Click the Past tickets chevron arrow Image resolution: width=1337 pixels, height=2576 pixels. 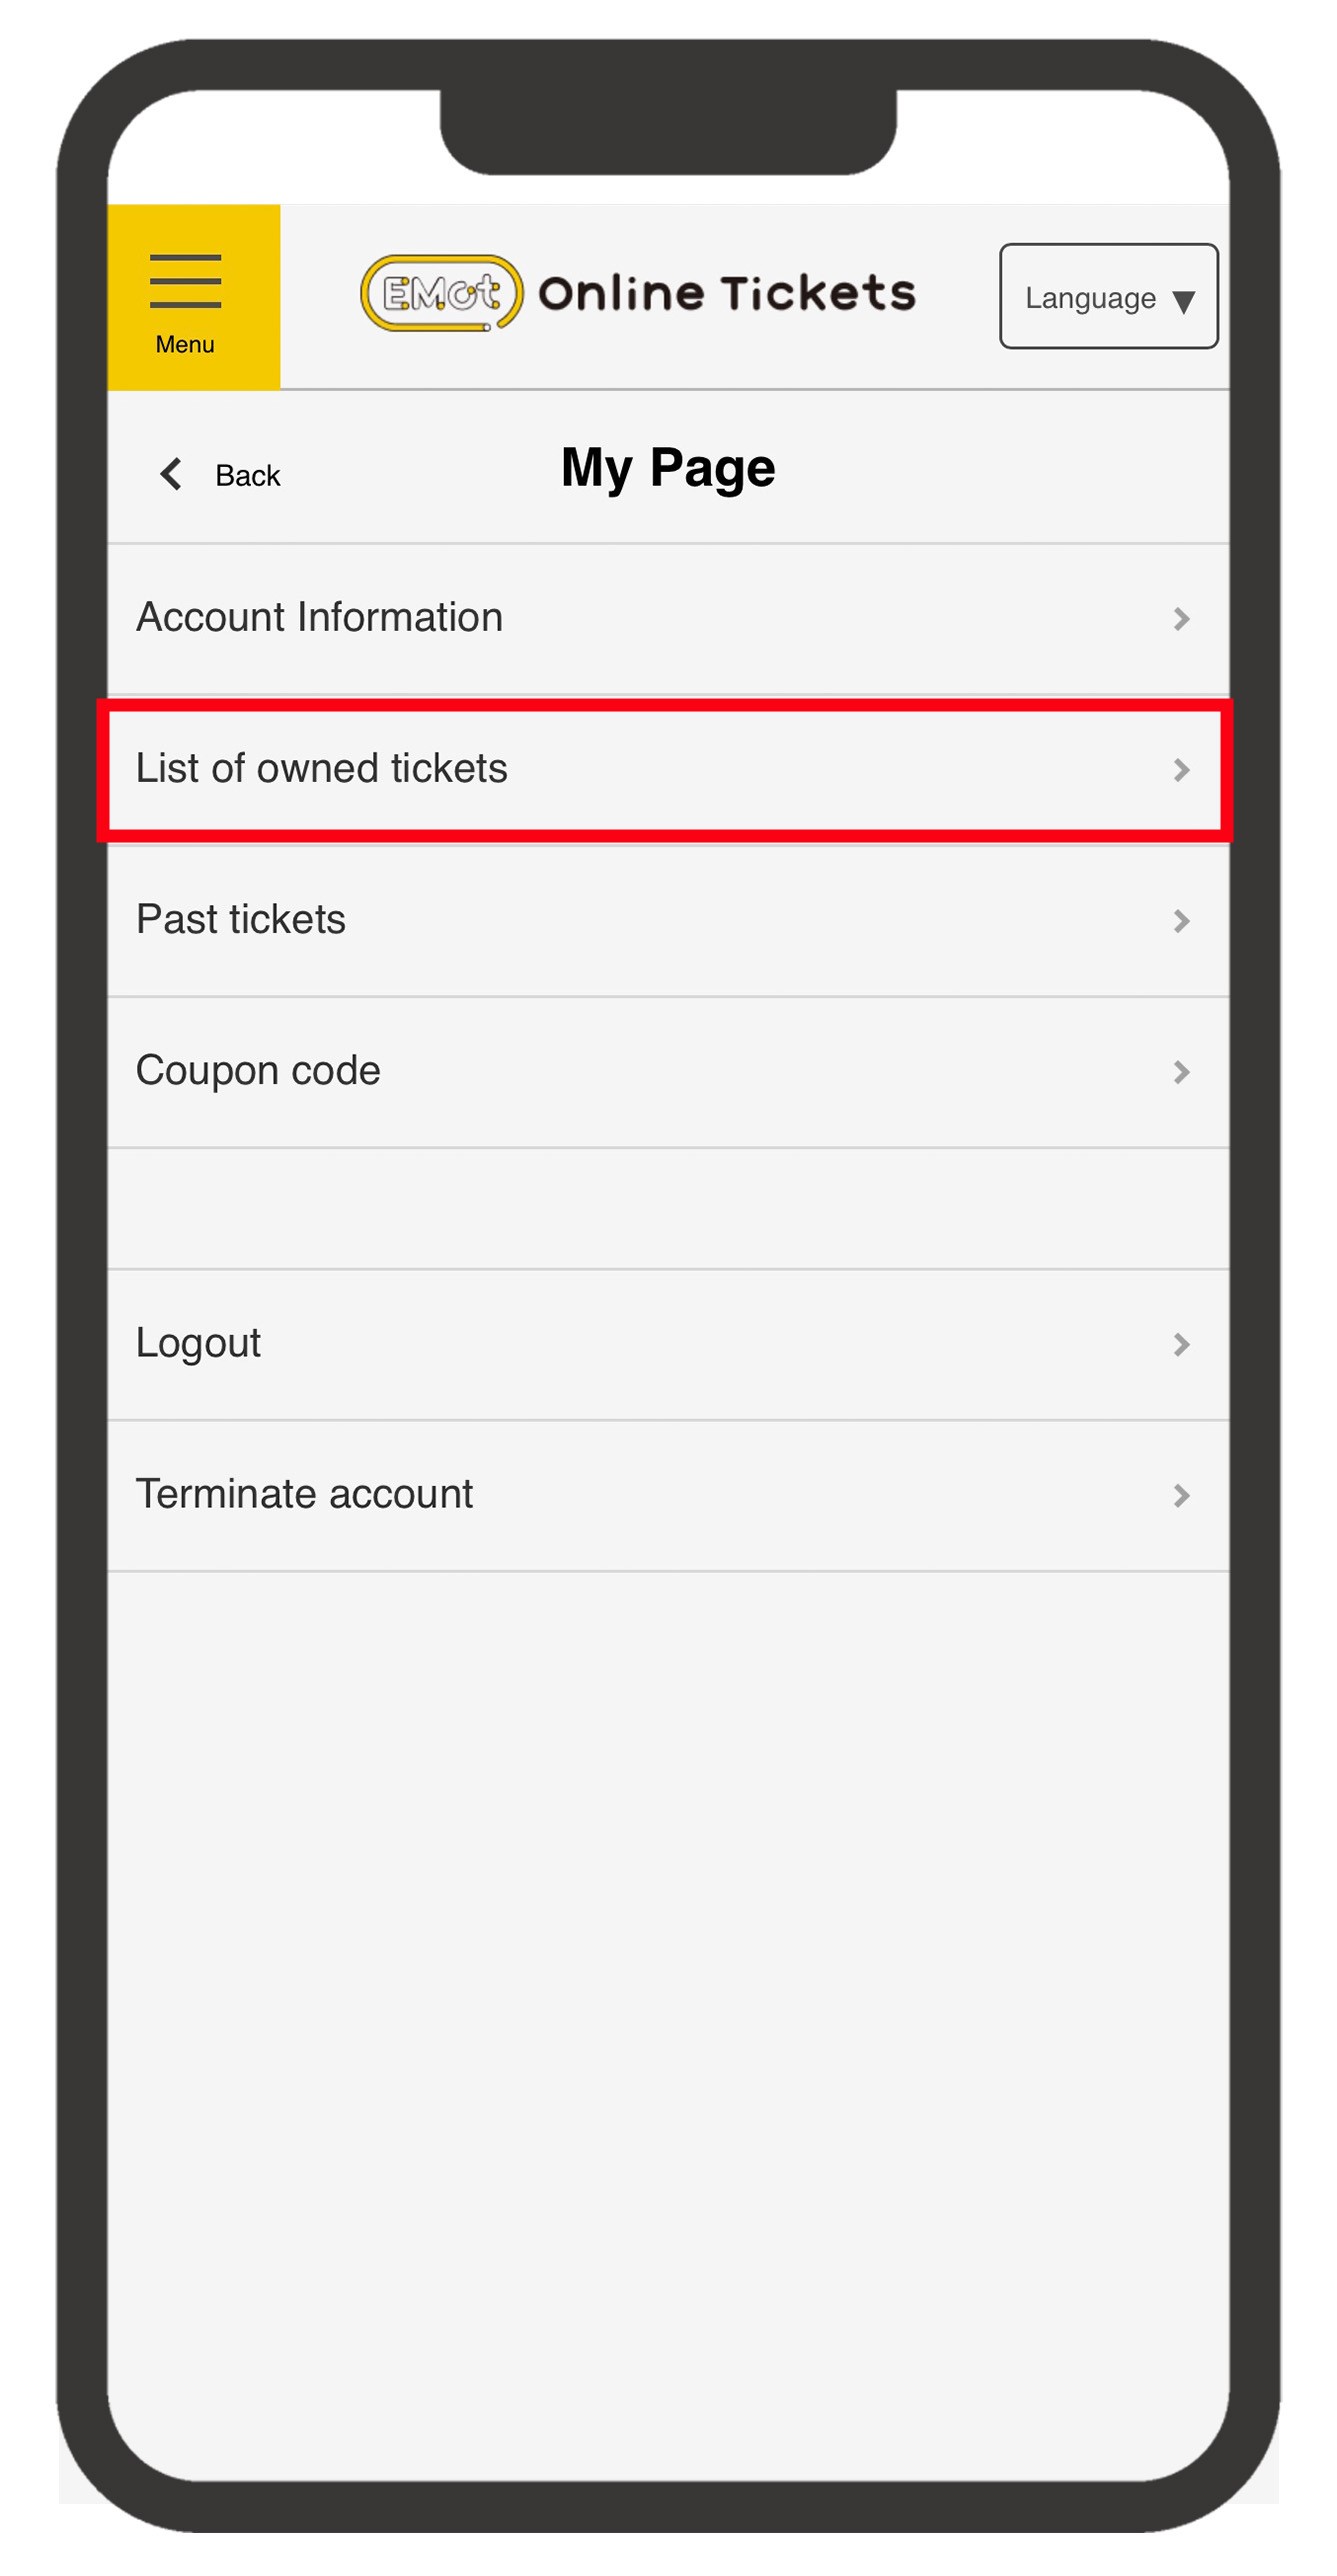coord(1181,921)
